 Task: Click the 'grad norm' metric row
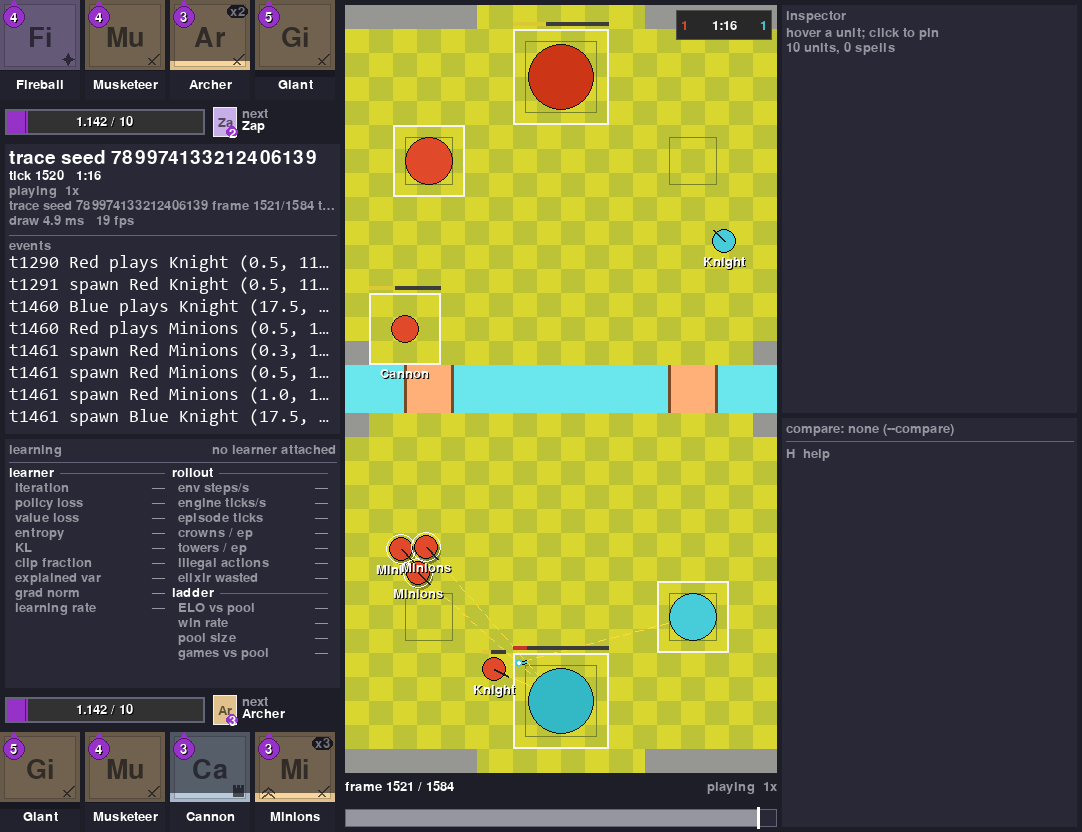[x=90, y=593]
